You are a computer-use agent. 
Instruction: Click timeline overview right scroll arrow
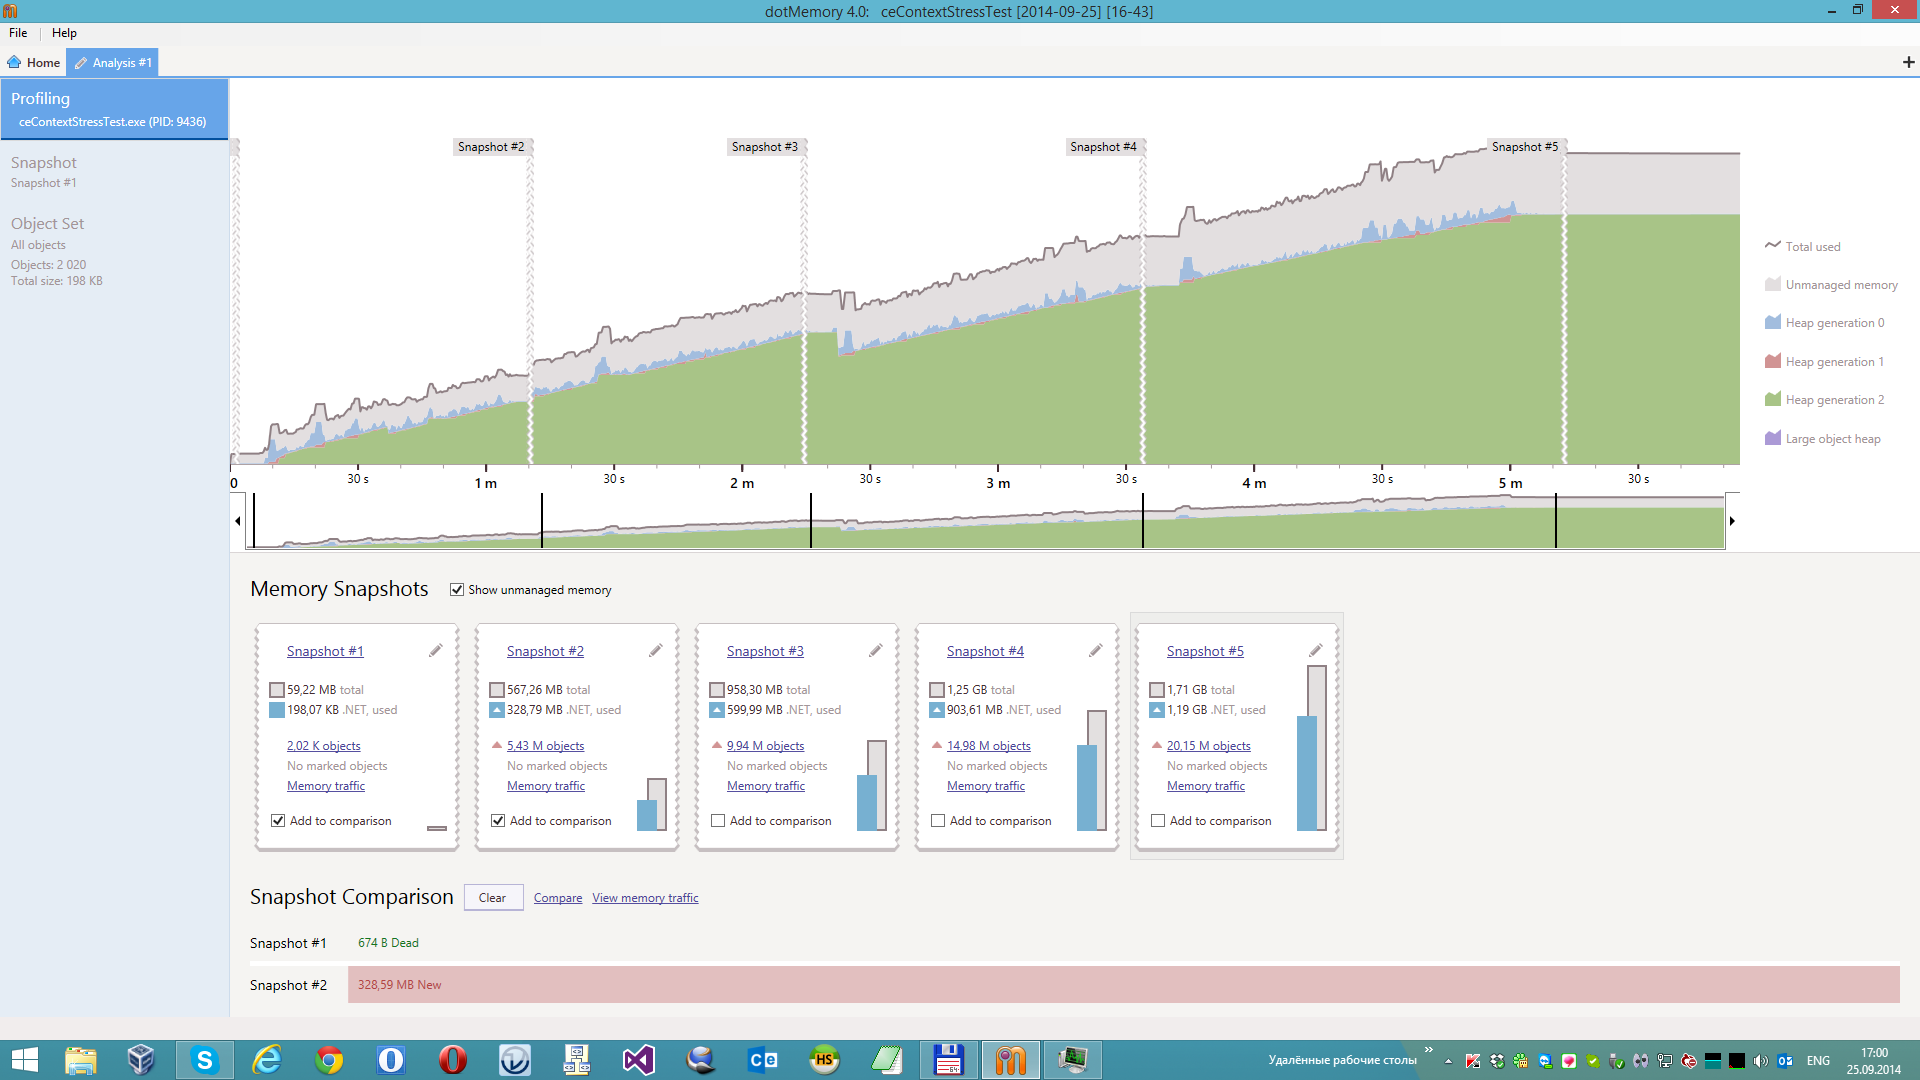(1732, 521)
